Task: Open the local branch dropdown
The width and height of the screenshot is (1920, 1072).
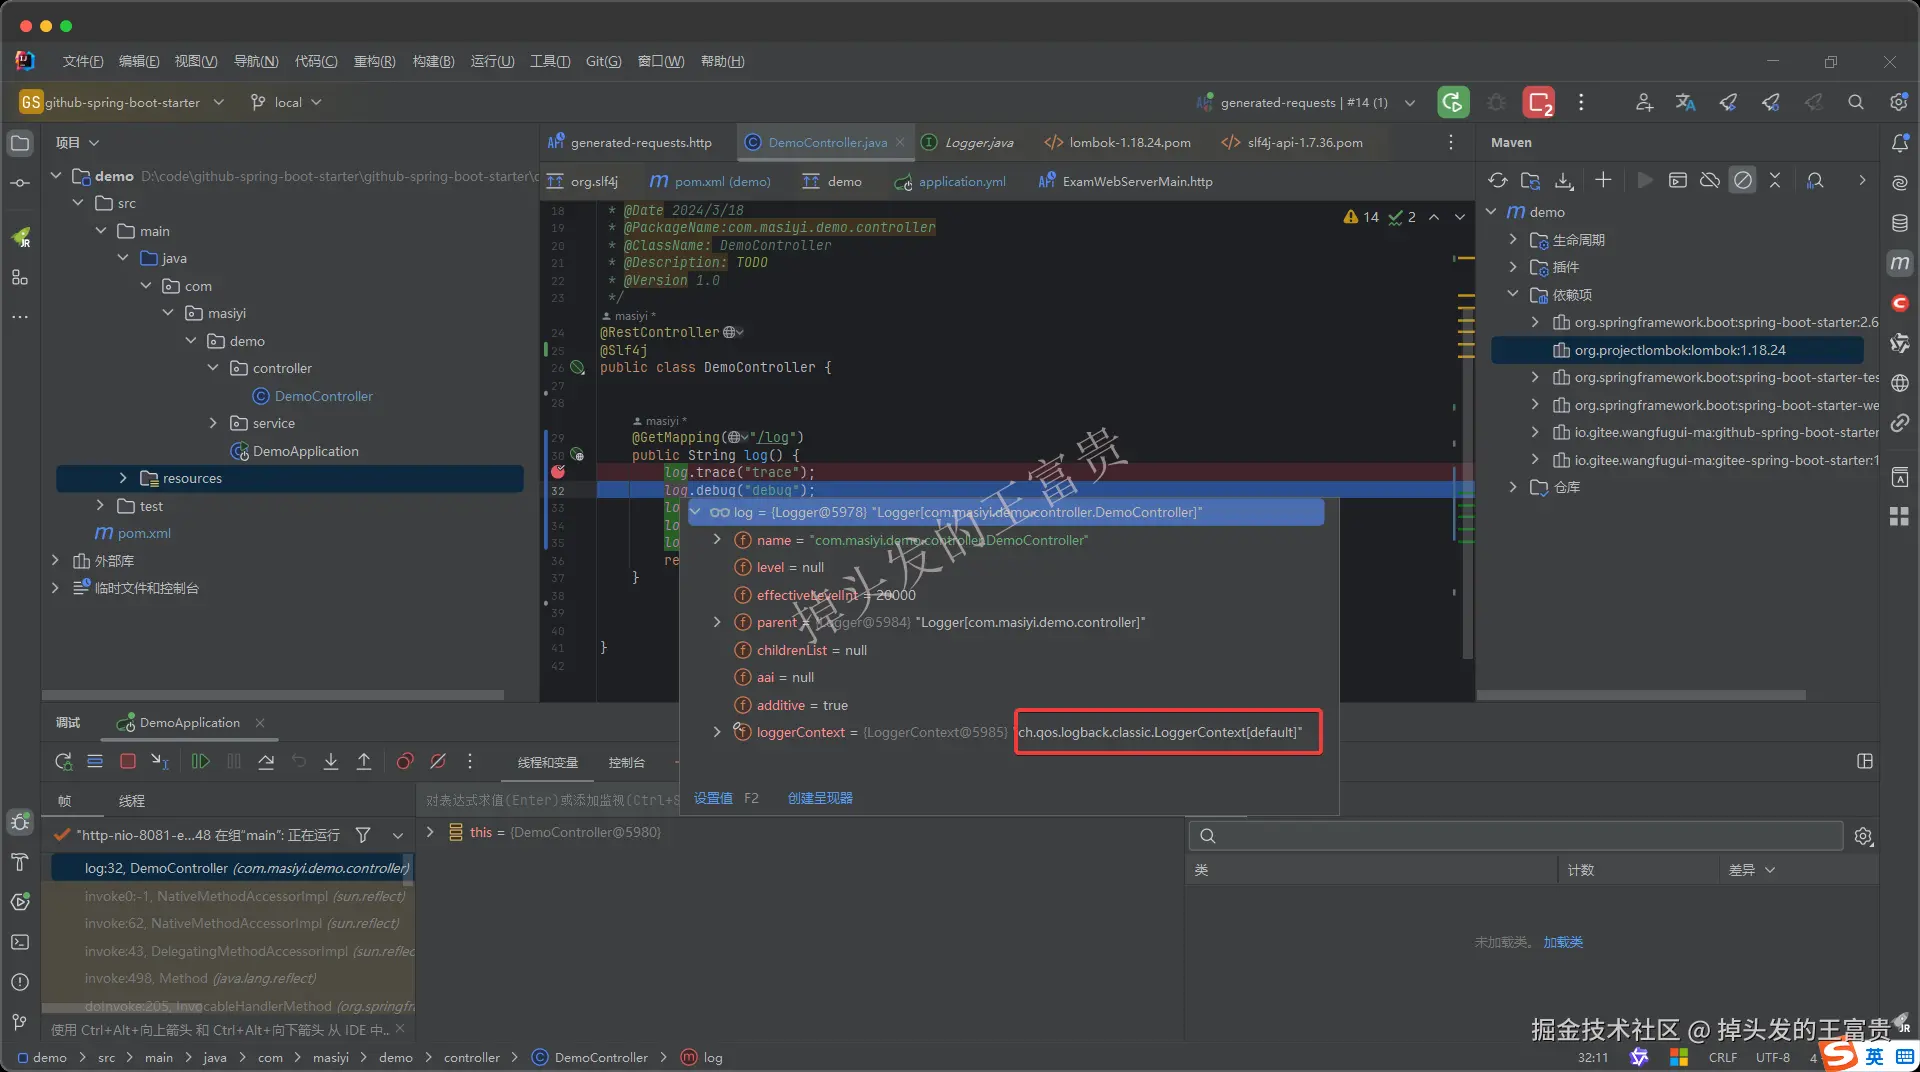Action: [x=286, y=102]
